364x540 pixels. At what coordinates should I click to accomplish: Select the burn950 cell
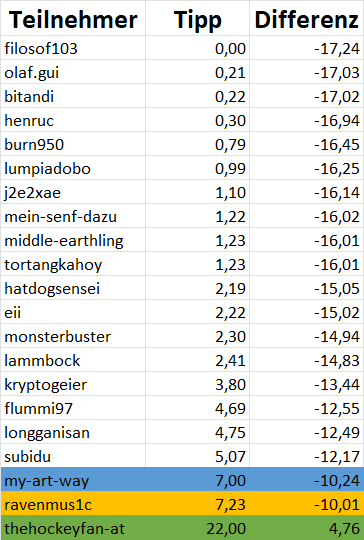[x=73, y=144]
